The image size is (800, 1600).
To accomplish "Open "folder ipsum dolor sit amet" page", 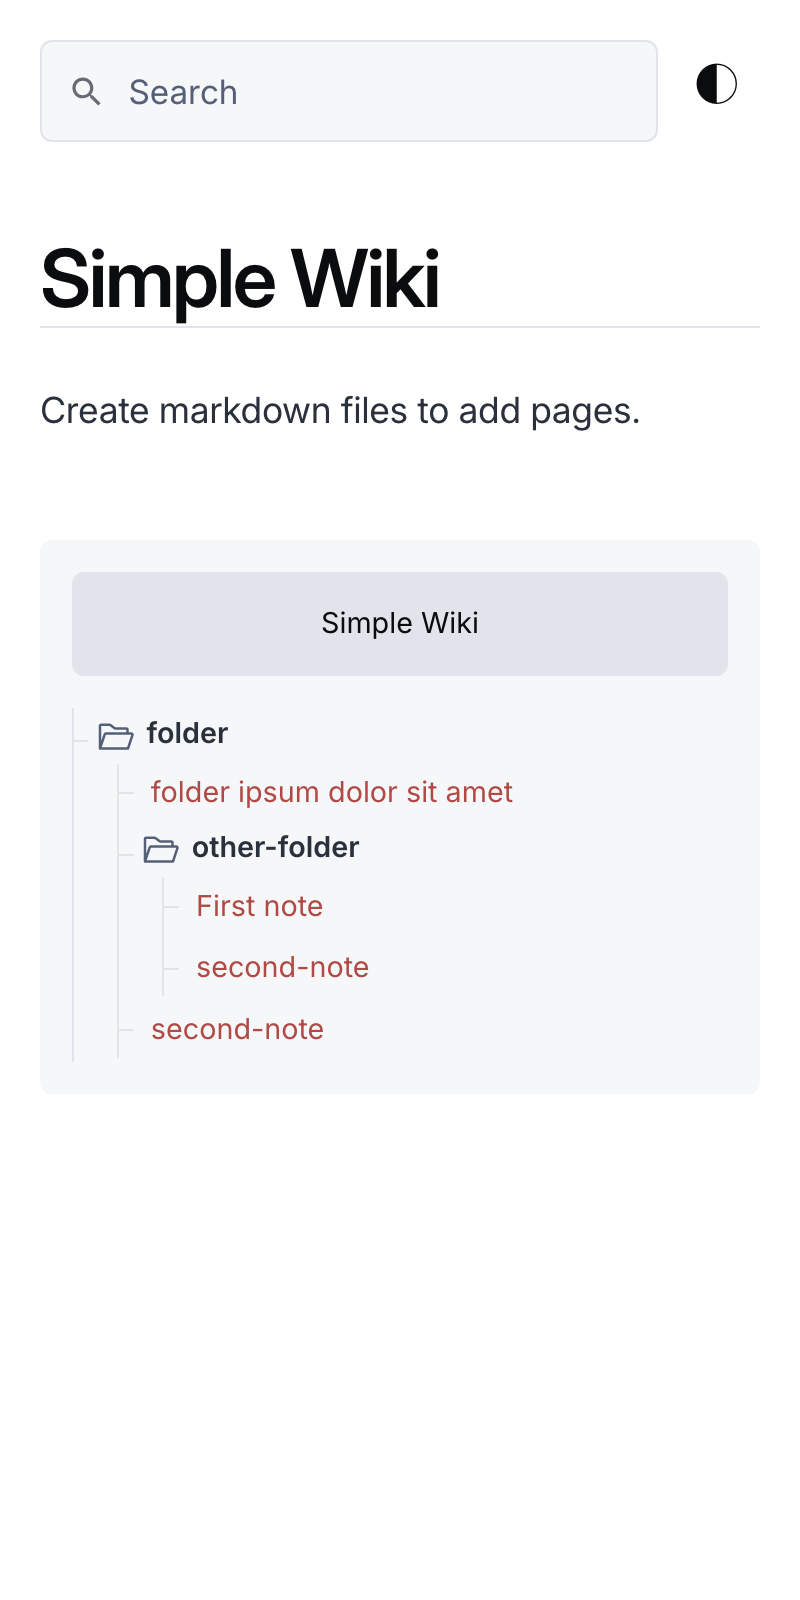I will (x=332, y=792).
